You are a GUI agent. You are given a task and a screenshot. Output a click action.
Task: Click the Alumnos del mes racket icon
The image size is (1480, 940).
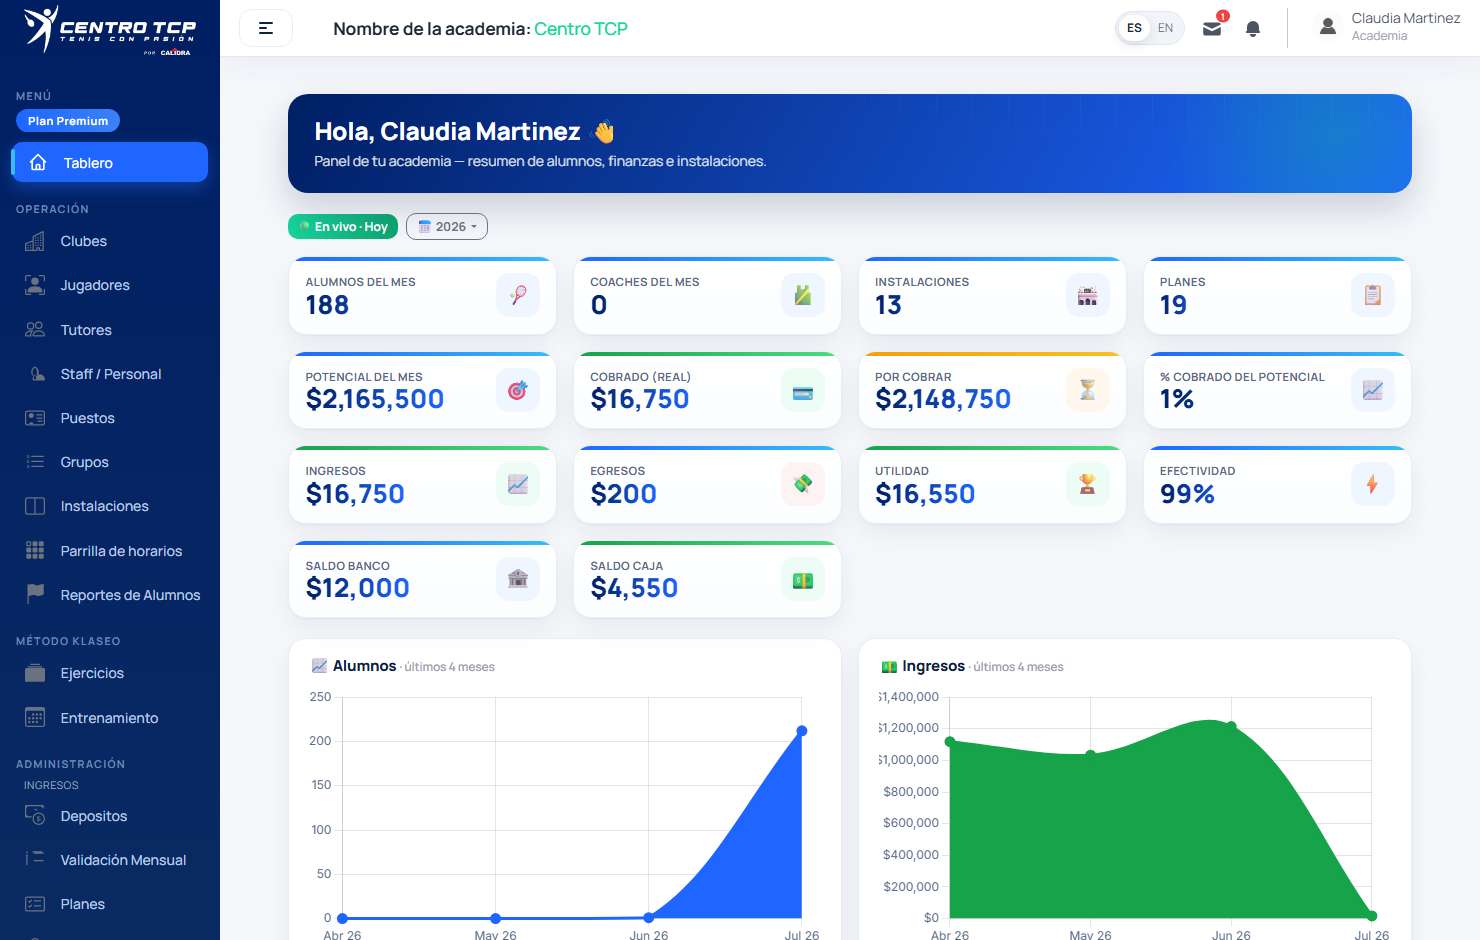[x=518, y=295]
